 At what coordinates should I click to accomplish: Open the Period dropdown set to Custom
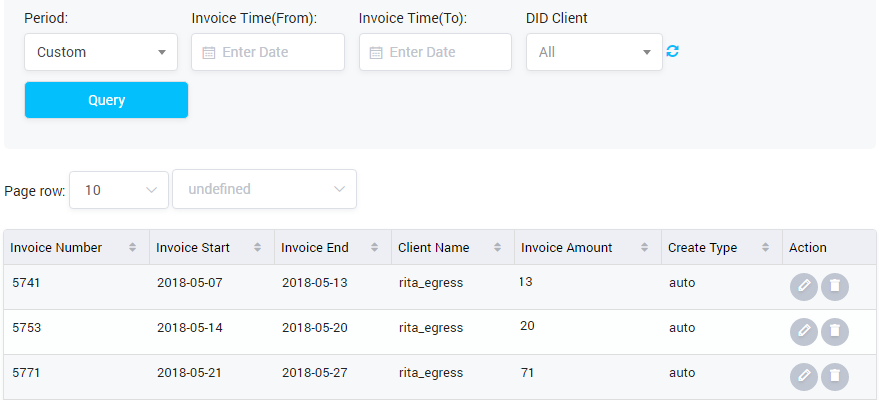pos(101,52)
